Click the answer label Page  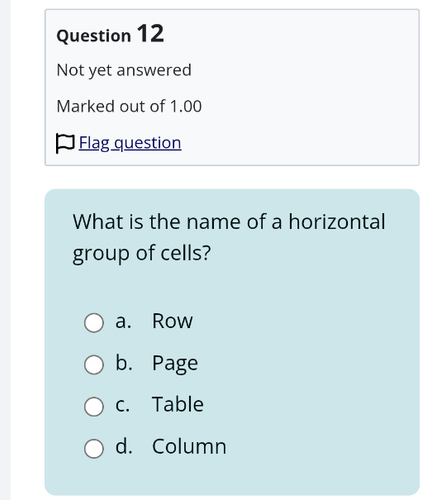(x=175, y=363)
